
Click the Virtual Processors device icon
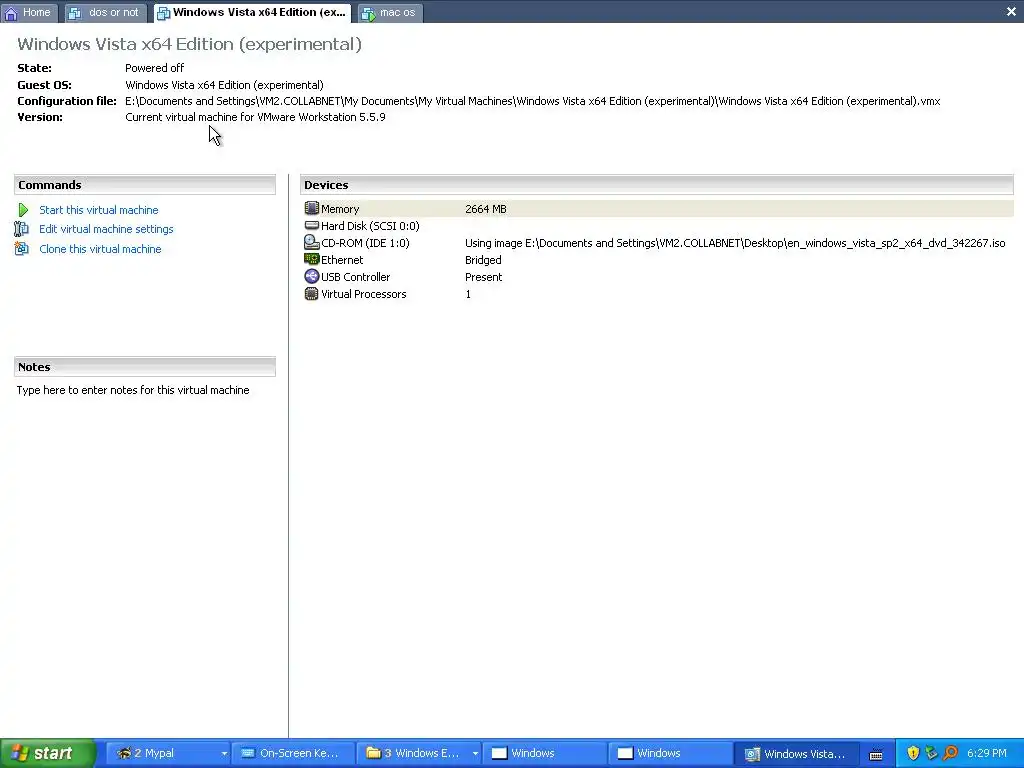pyautogui.click(x=312, y=293)
